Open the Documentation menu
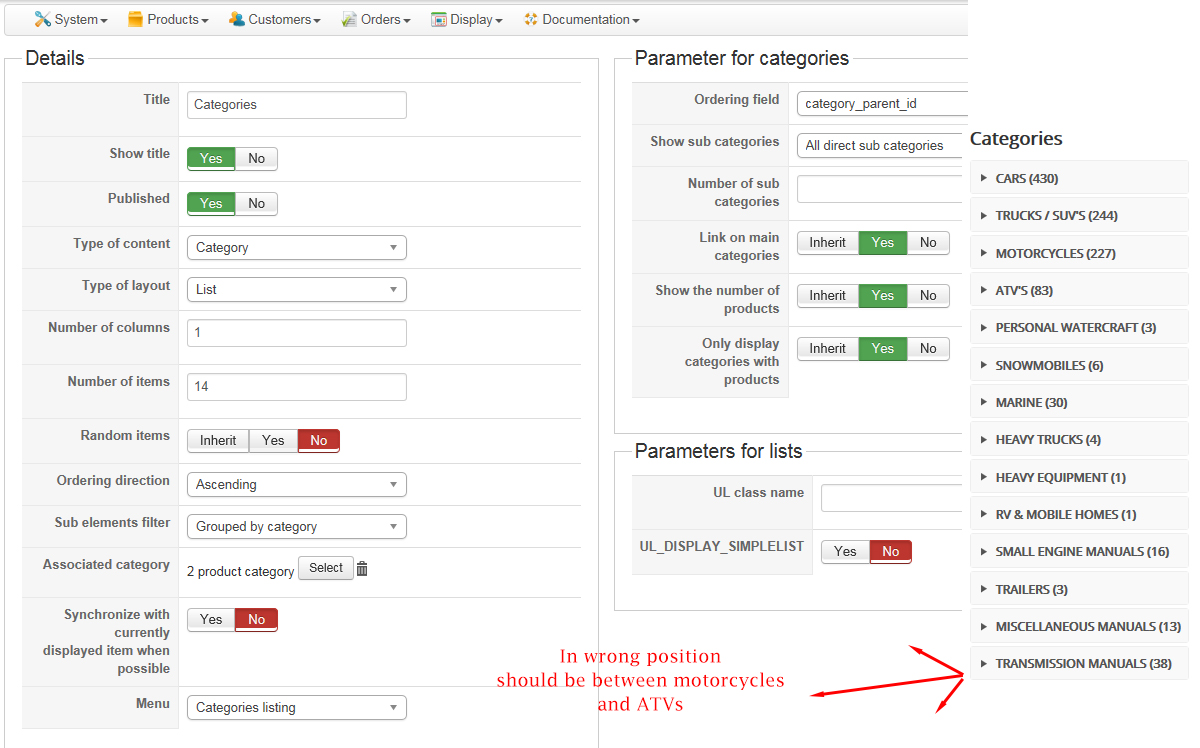Viewport: 1200px width, 748px height. (581, 19)
